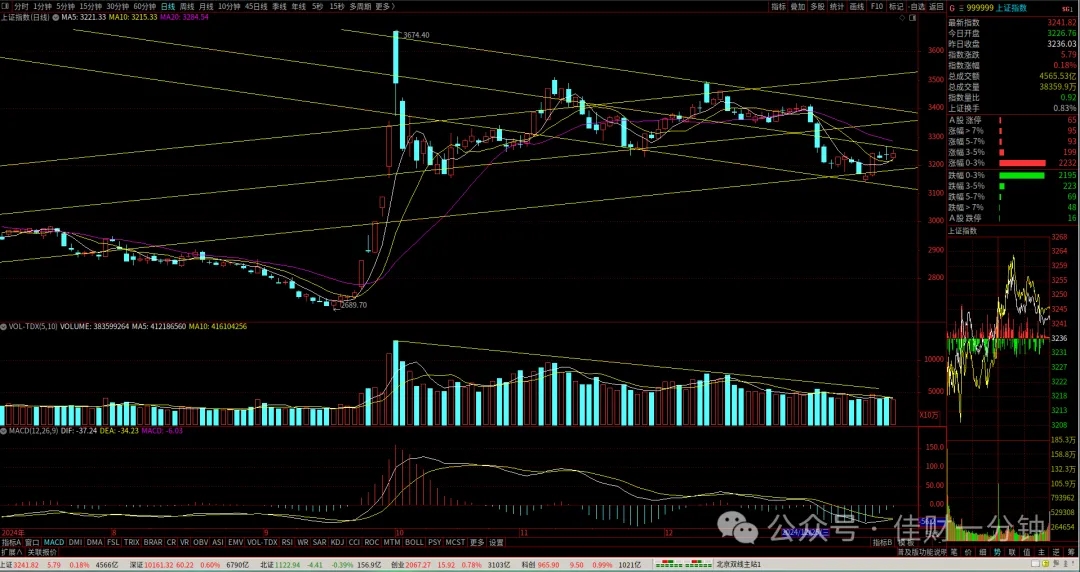
Task: Click the 北京双线主站1 server status
Action: 739,564
